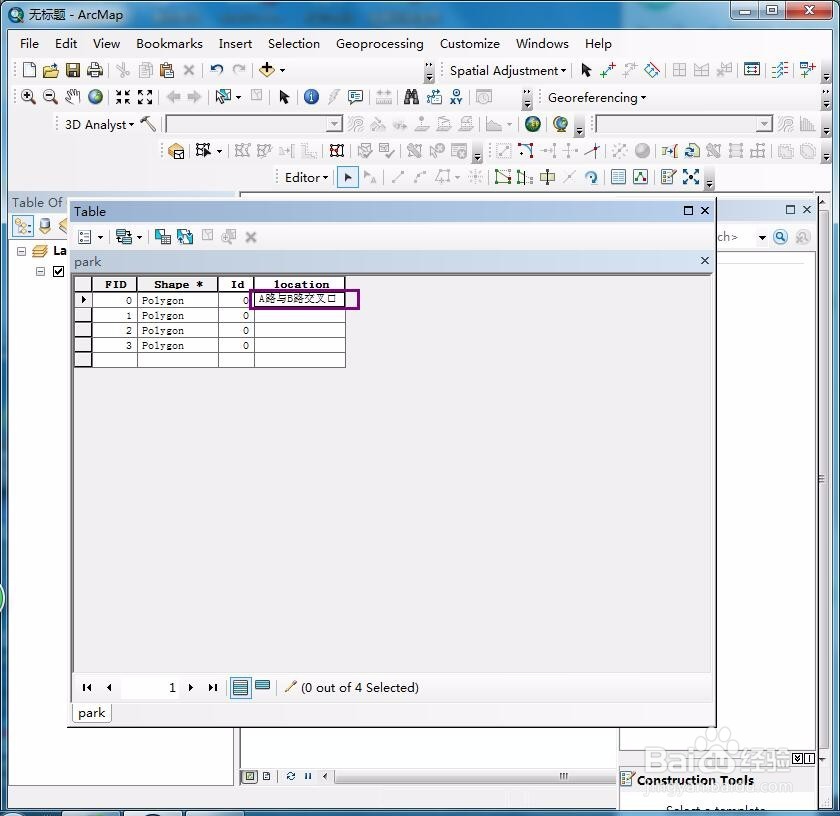Open the Attributes window icon in Editor toolbar
840x816 pixels.
618,177
